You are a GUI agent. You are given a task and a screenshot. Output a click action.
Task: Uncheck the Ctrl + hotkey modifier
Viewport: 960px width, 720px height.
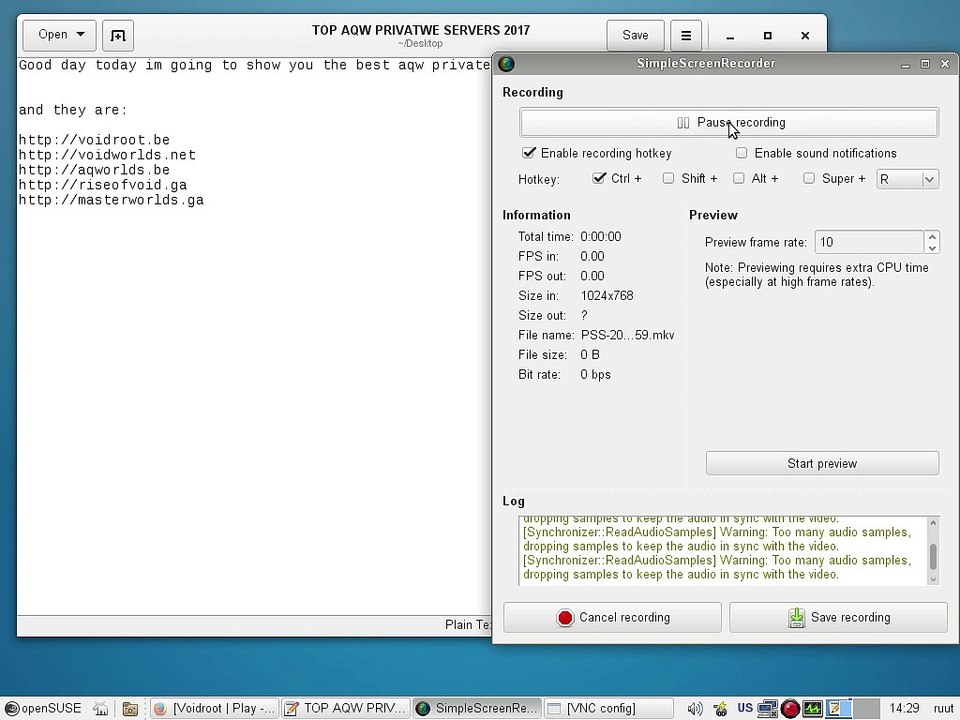599,178
